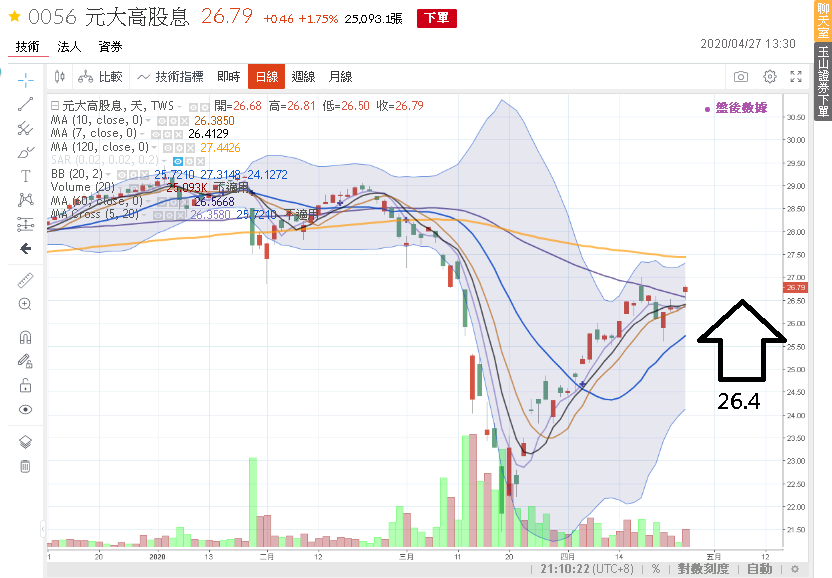The width and height of the screenshot is (832, 578).
Task: Open settings for MA (10, close, 0)
Action: click(173, 121)
